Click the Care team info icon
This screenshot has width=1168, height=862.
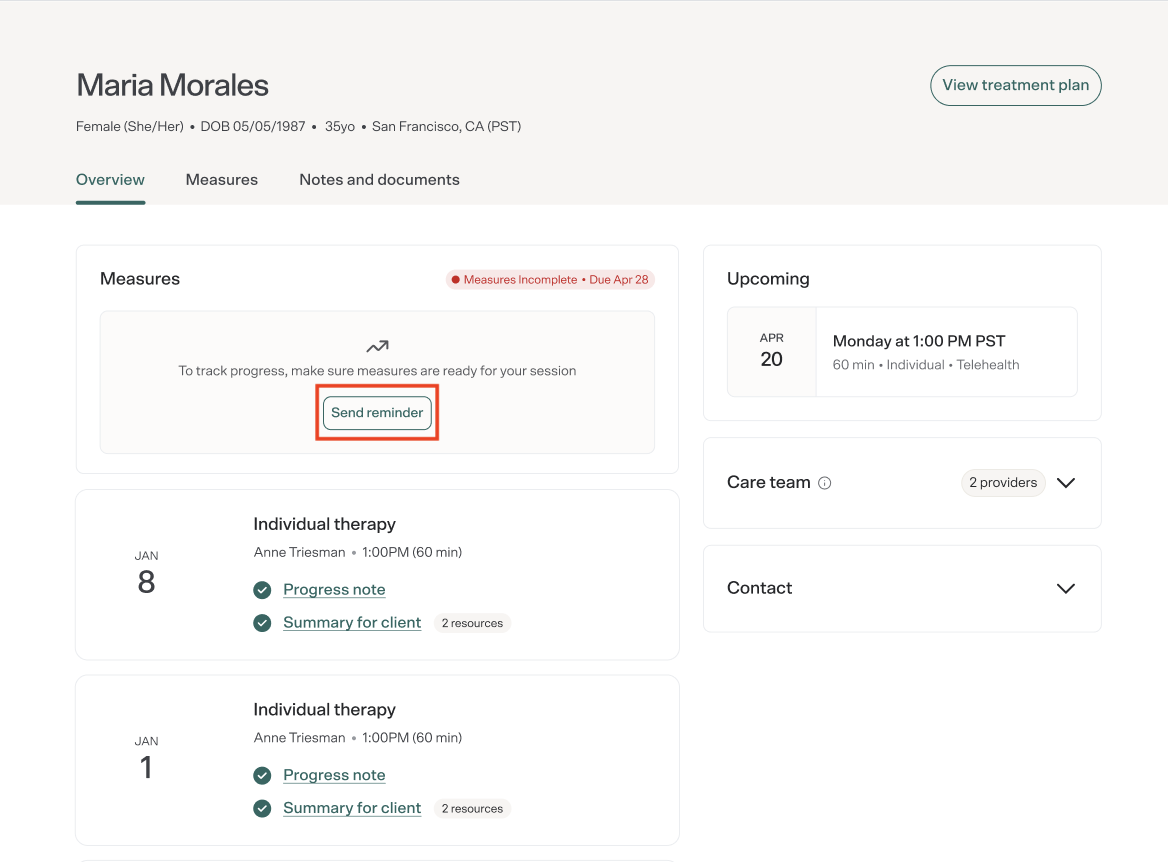(x=825, y=483)
